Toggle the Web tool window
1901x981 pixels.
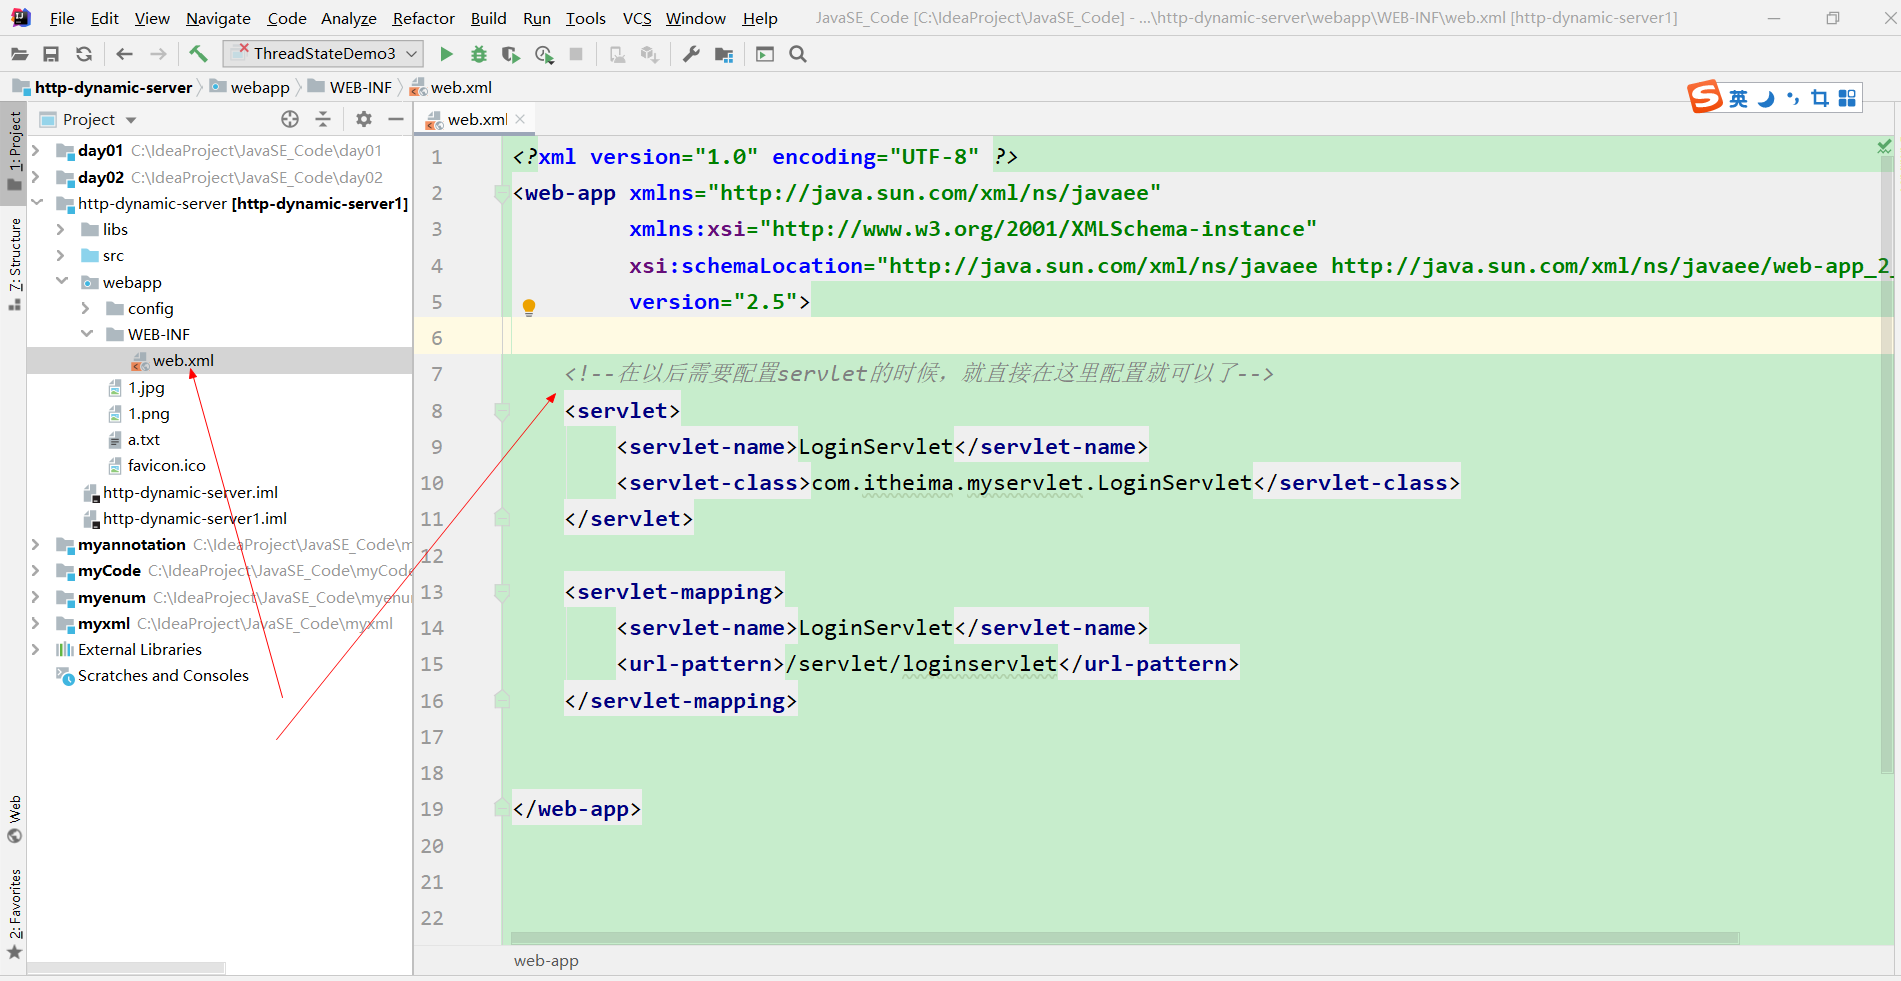(15, 818)
